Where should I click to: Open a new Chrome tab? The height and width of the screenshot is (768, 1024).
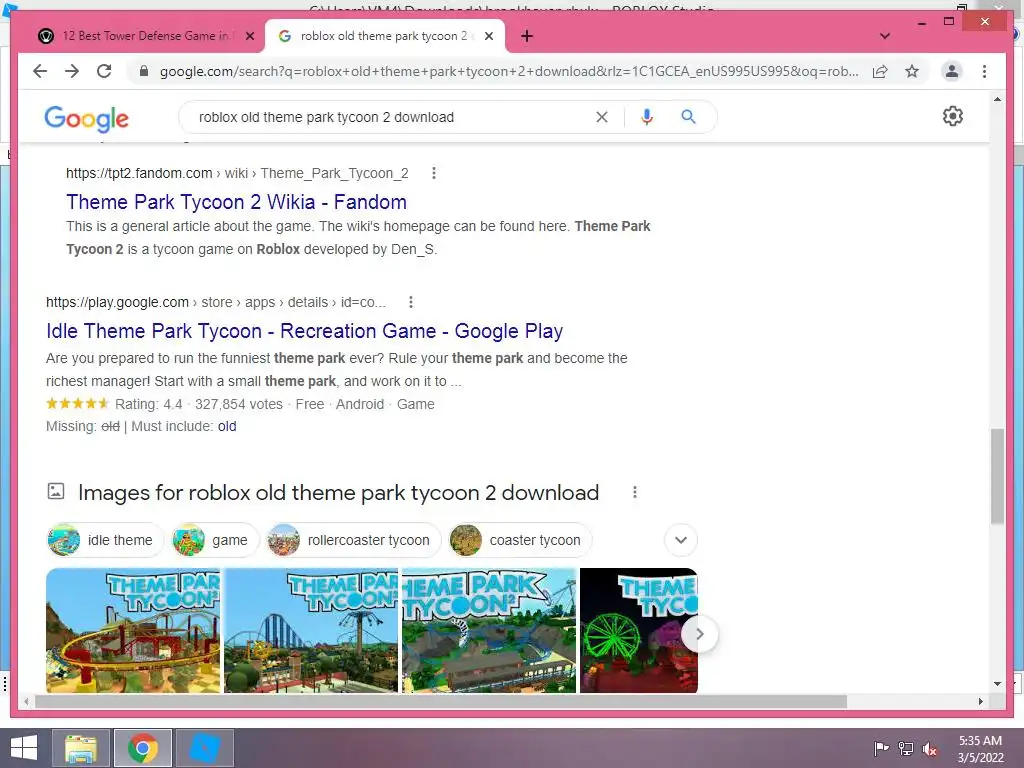527,37
